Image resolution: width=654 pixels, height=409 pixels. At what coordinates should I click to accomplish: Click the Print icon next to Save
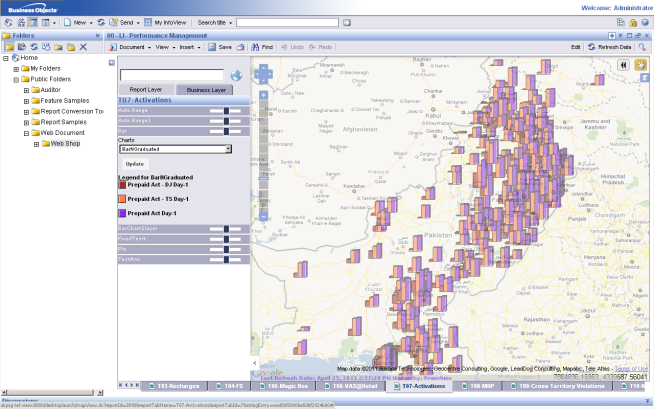(240, 47)
